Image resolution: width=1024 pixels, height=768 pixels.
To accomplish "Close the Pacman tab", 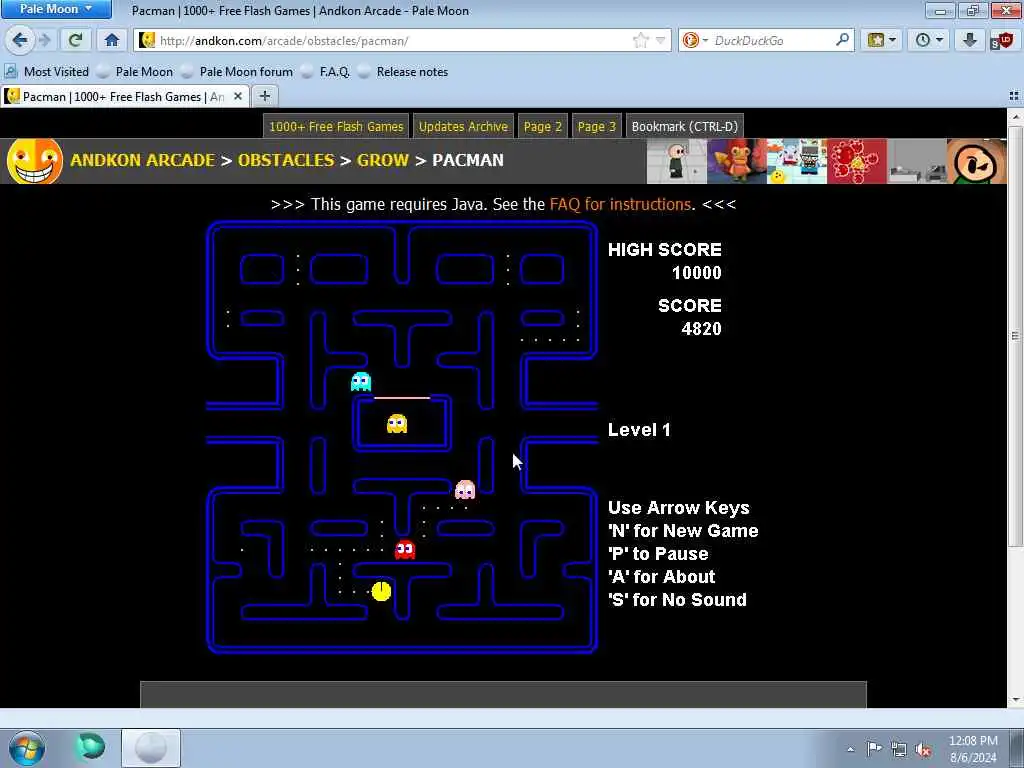I will (x=238, y=97).
